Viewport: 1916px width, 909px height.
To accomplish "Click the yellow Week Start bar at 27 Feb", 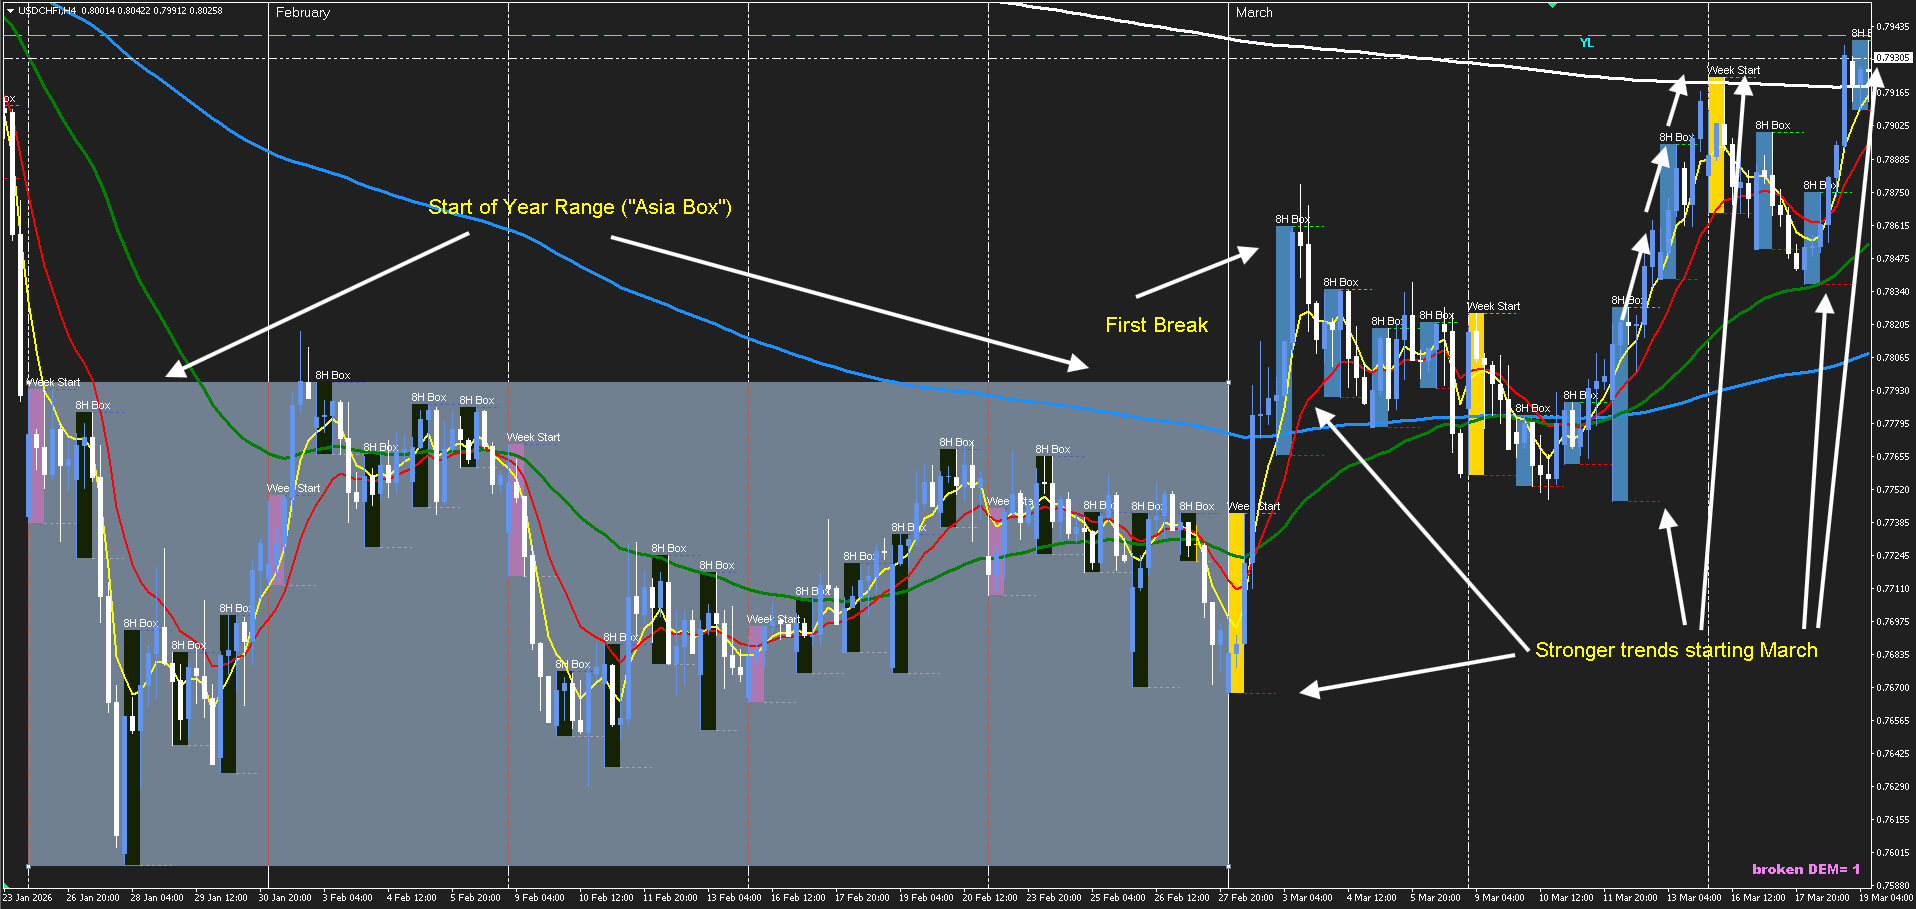I will point(1237,600).
